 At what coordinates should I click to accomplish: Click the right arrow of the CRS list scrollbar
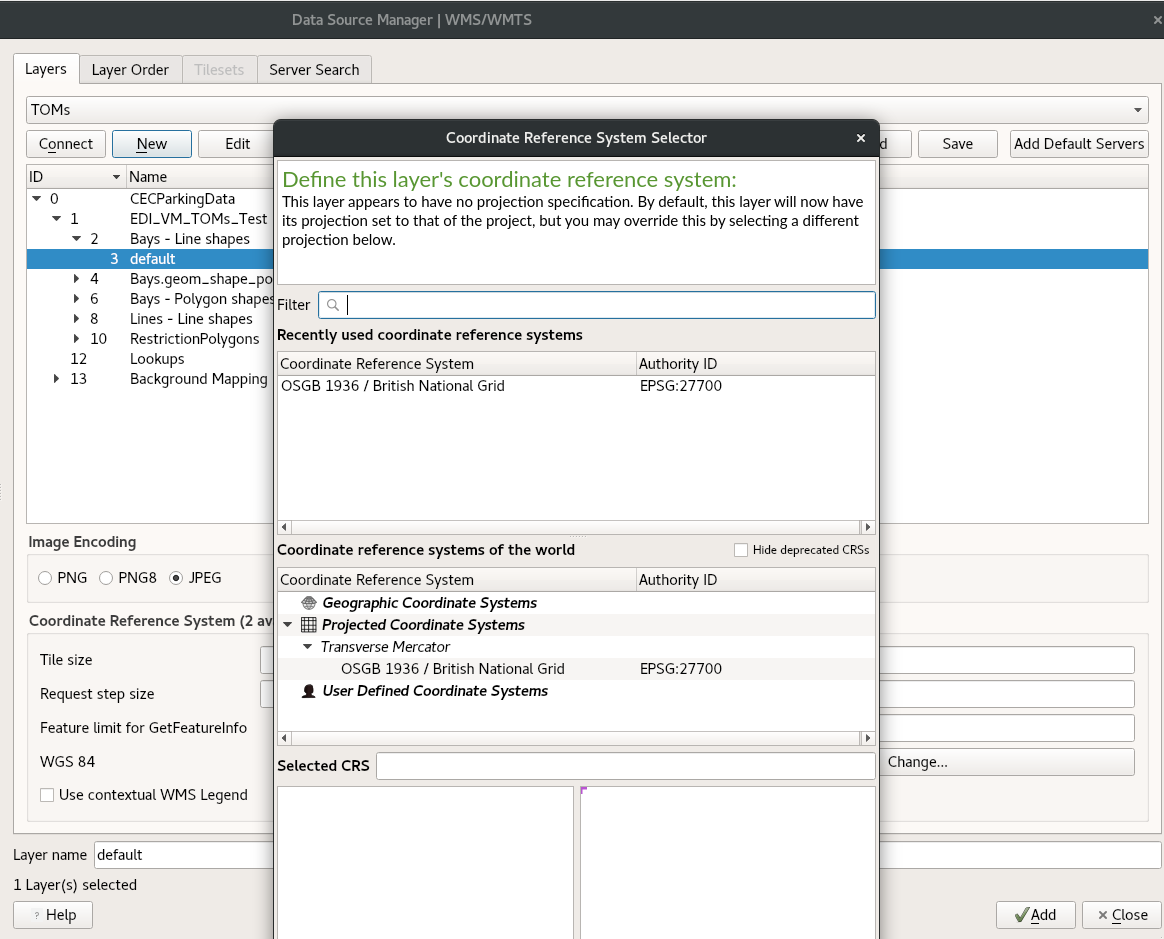click(x=868, y=739)
